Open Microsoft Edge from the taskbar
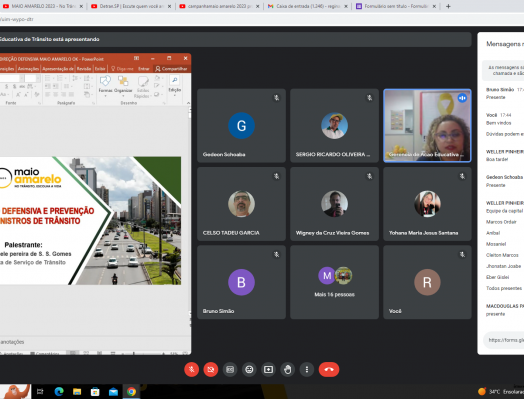The height and width of the screenshot is (399, 524). click(59, 391)
